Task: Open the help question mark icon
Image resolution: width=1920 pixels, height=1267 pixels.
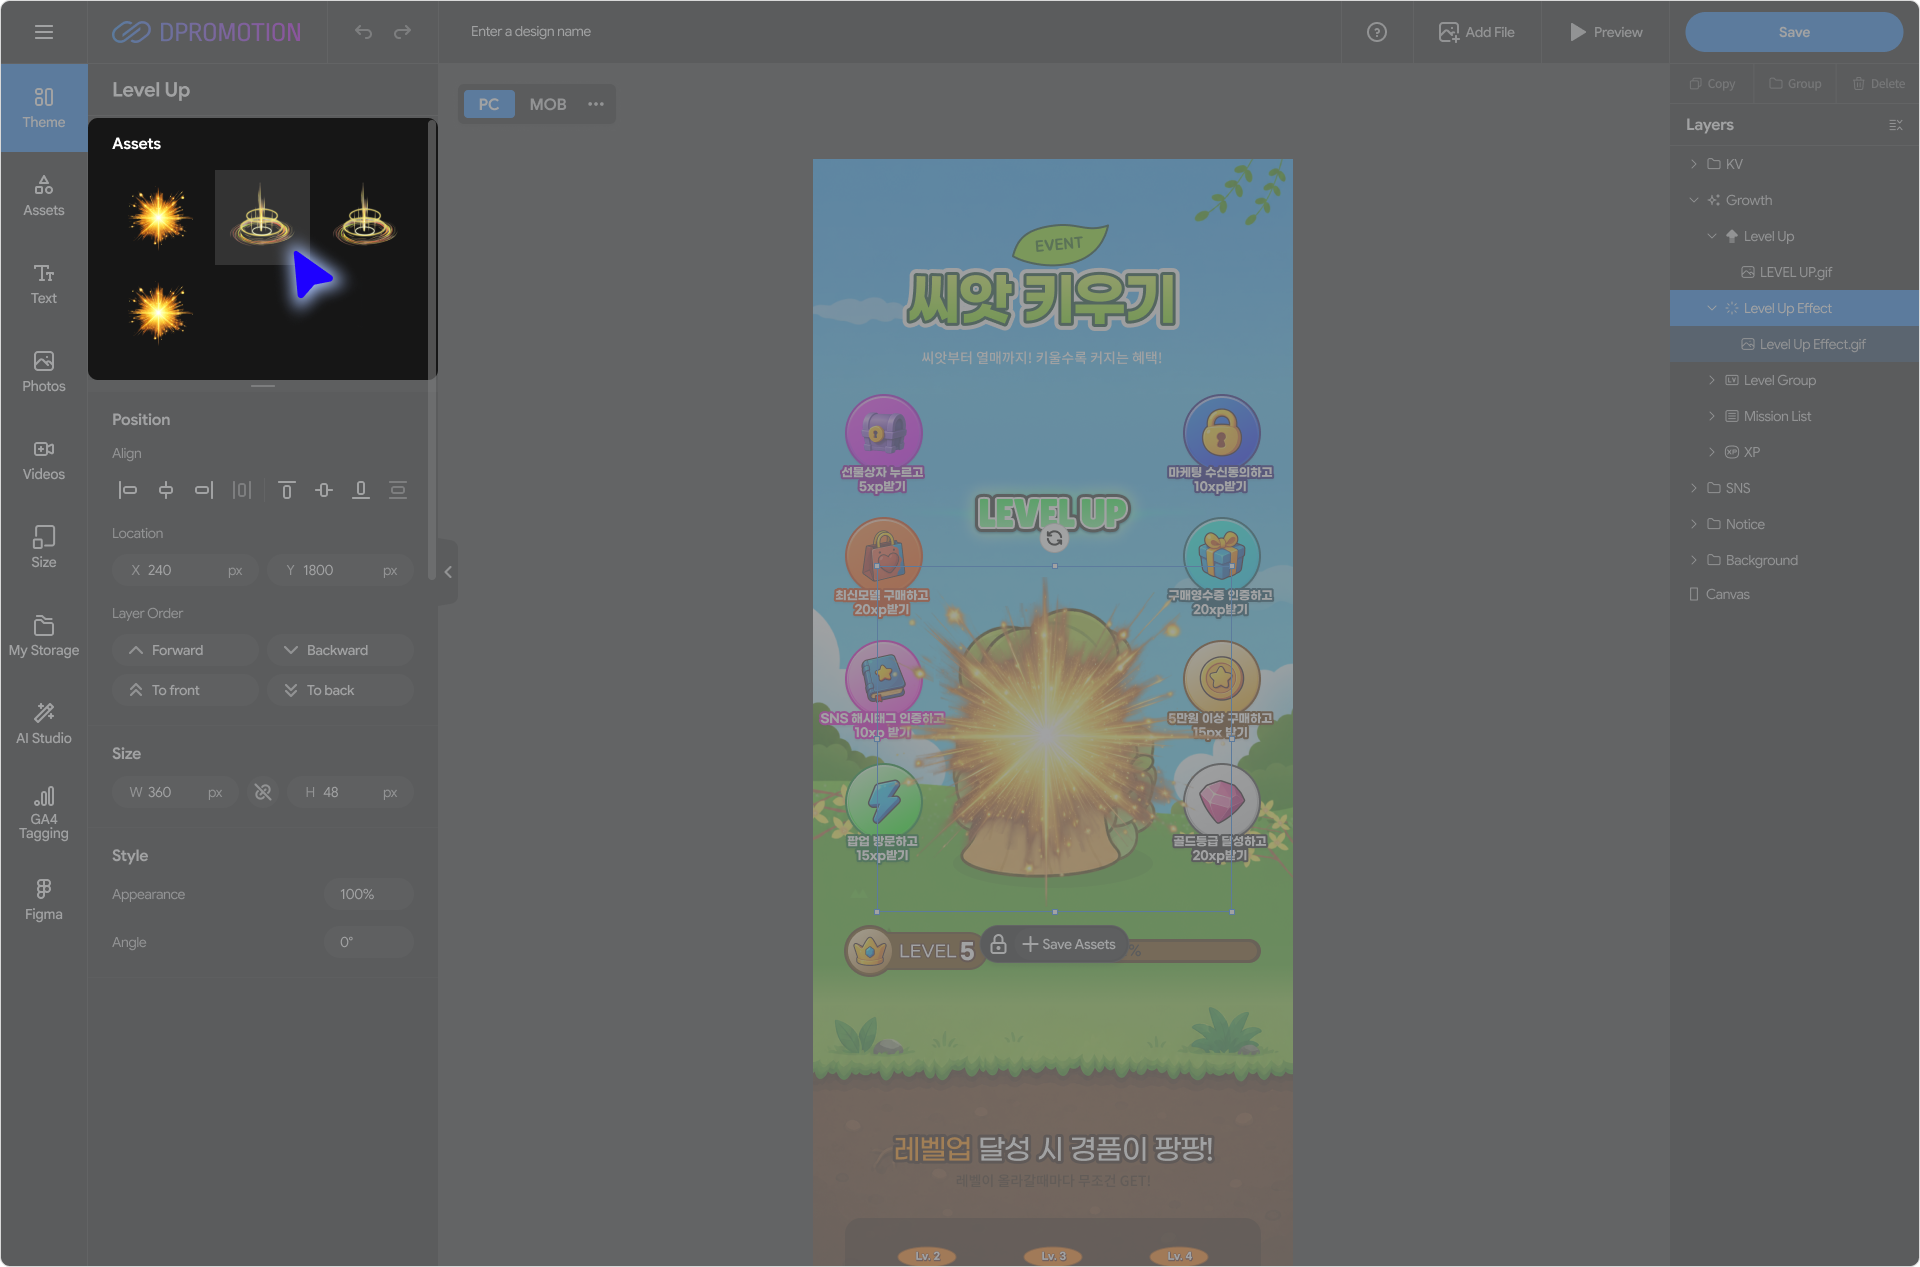Action: click(x=1377, y=32)
